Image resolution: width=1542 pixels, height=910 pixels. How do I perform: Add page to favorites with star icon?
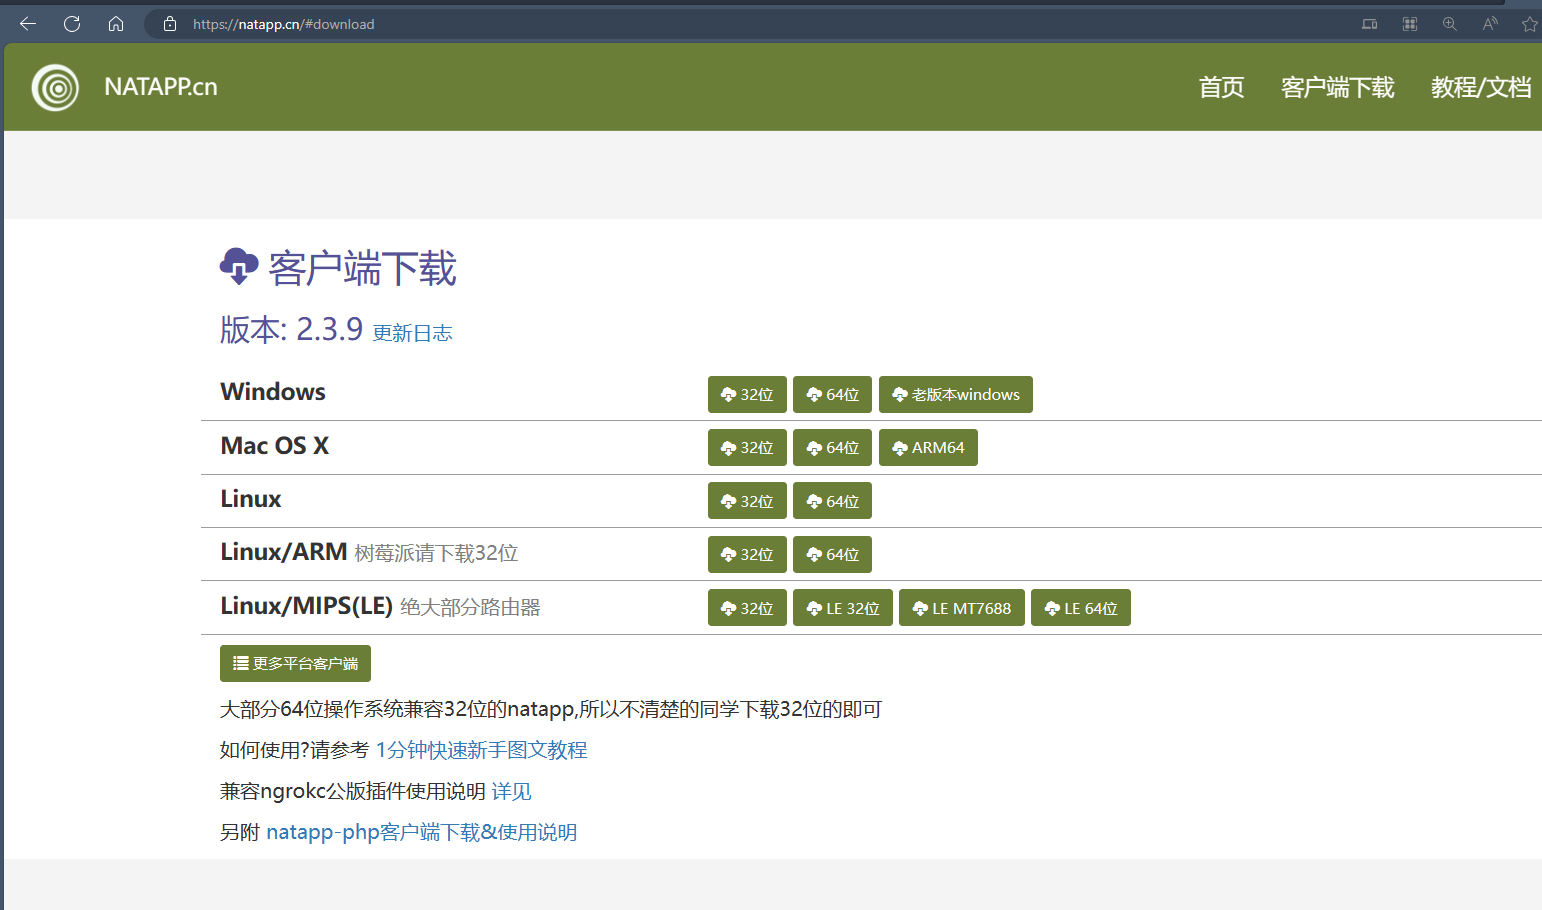pos(1530,24)
